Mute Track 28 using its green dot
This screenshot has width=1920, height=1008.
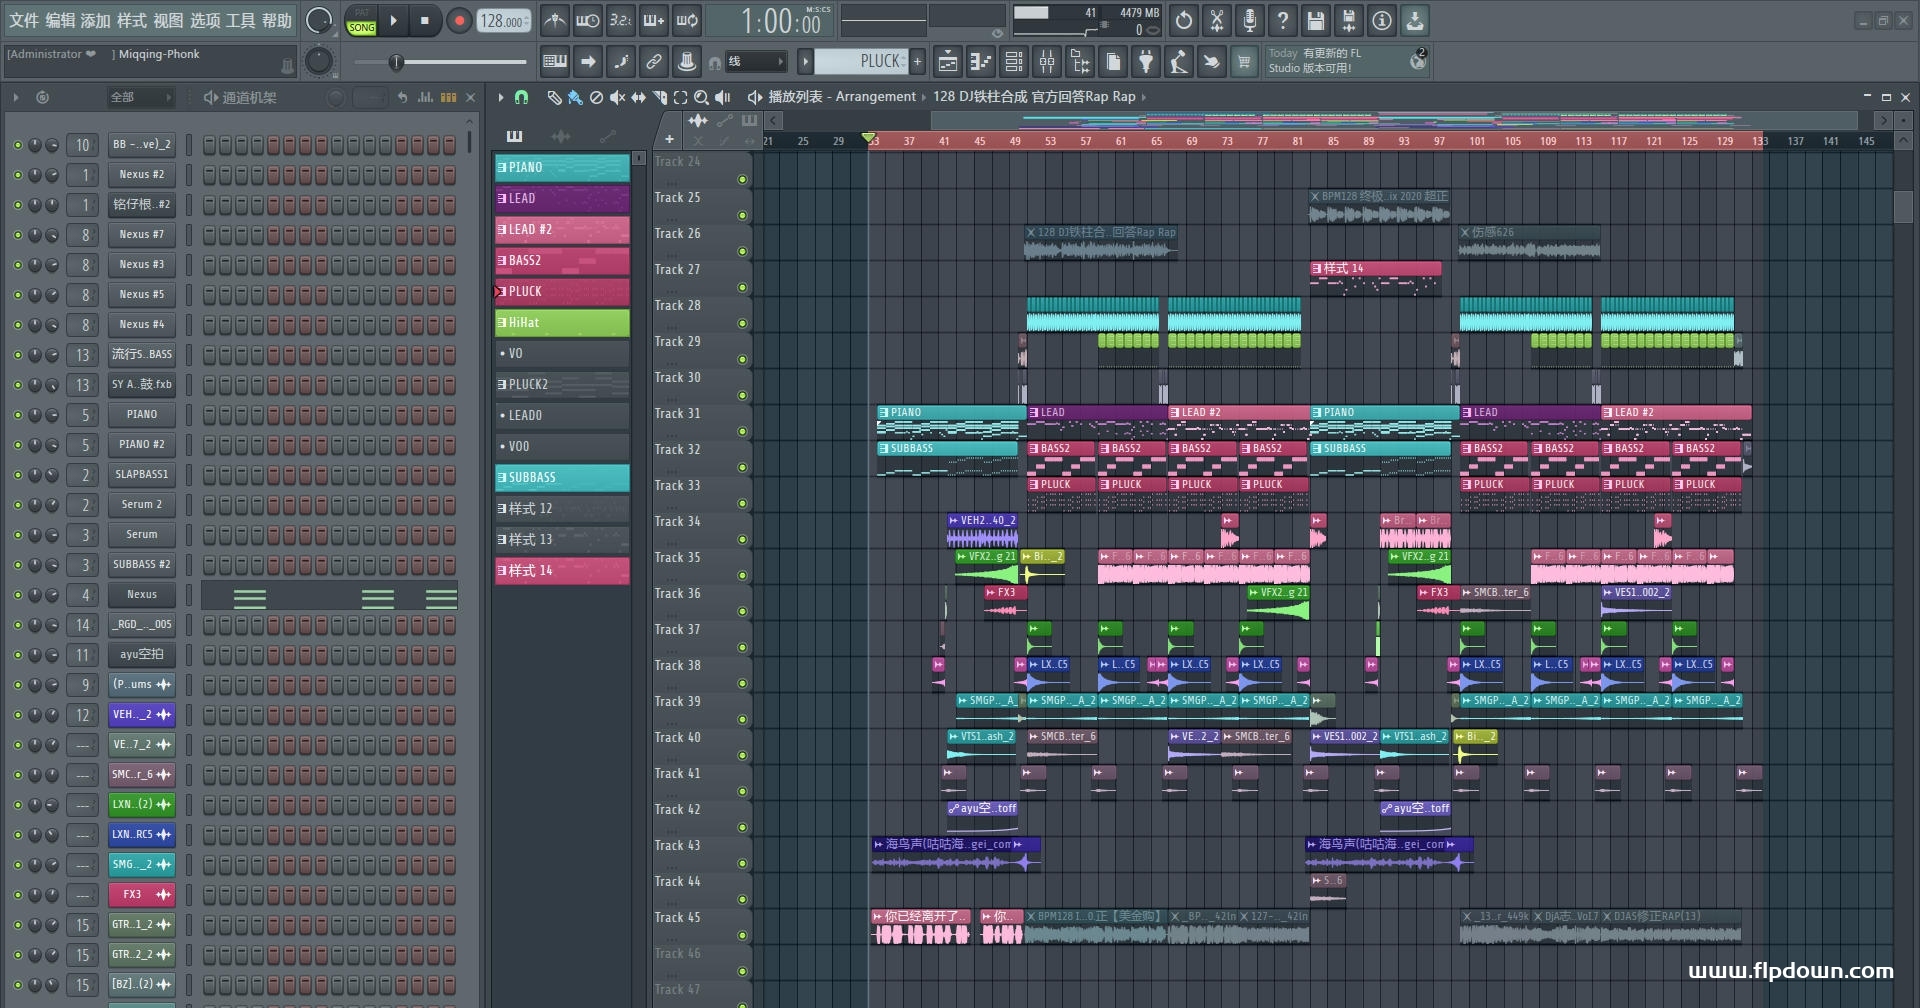[x=742, y=323]
